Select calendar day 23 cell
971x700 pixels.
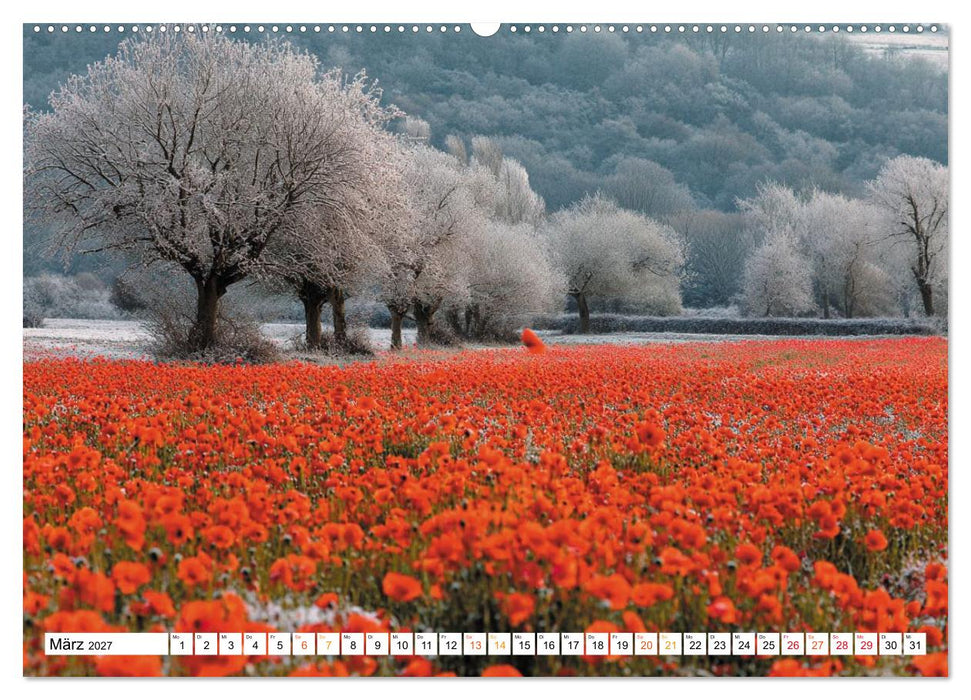click(x=719, y=644)
